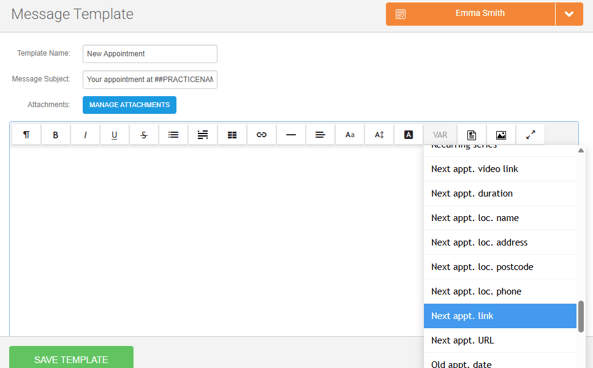Click the document/file toolbar icon
This screenshot has width=593, height=368.
click(x=472, y=135)
